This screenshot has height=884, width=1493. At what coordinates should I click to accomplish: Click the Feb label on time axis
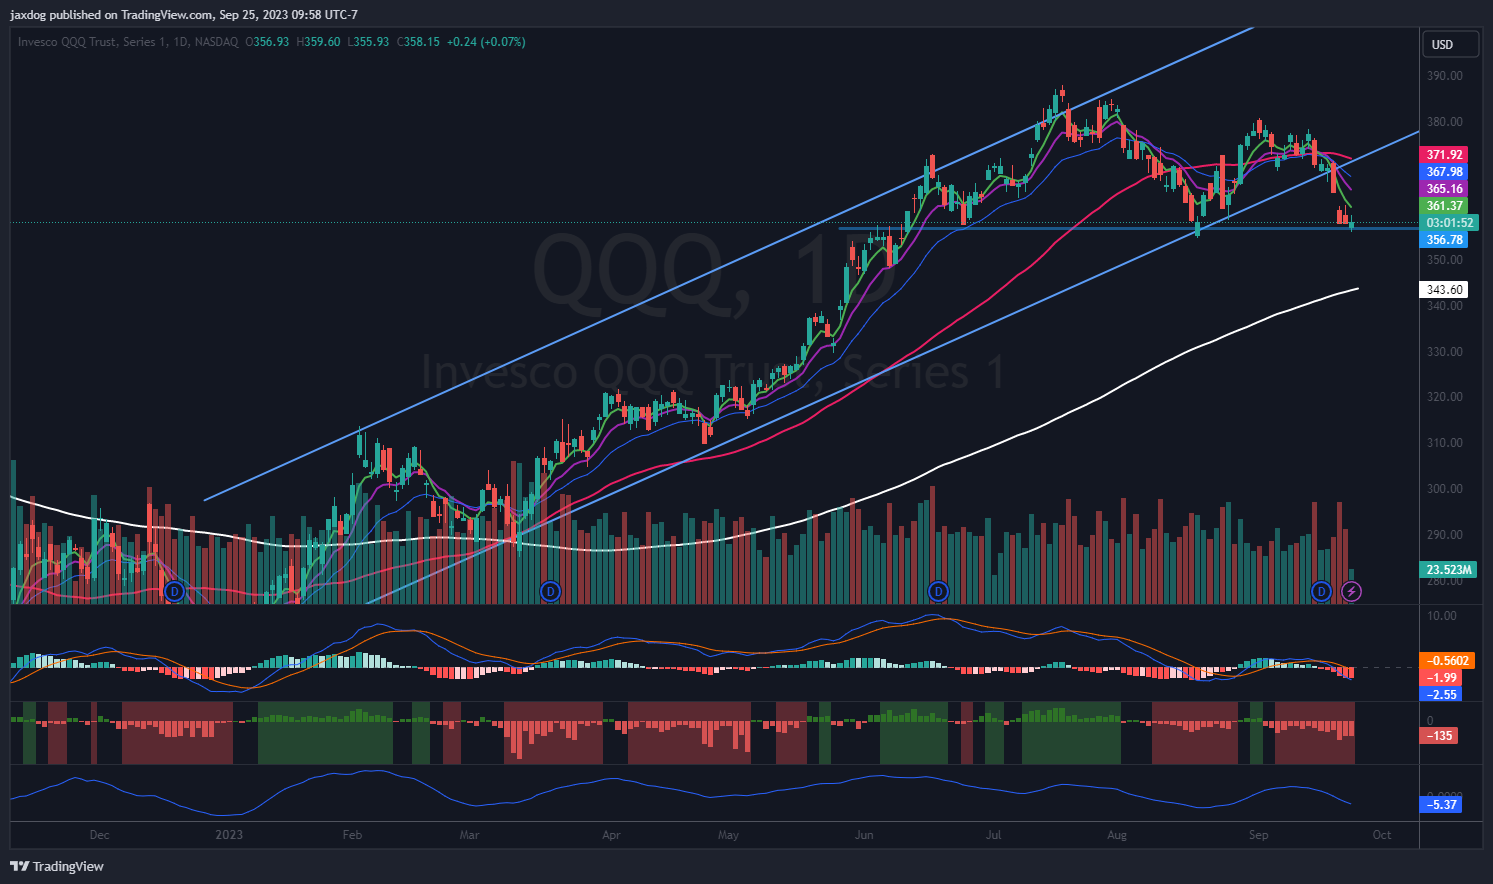tap(352, 835)
